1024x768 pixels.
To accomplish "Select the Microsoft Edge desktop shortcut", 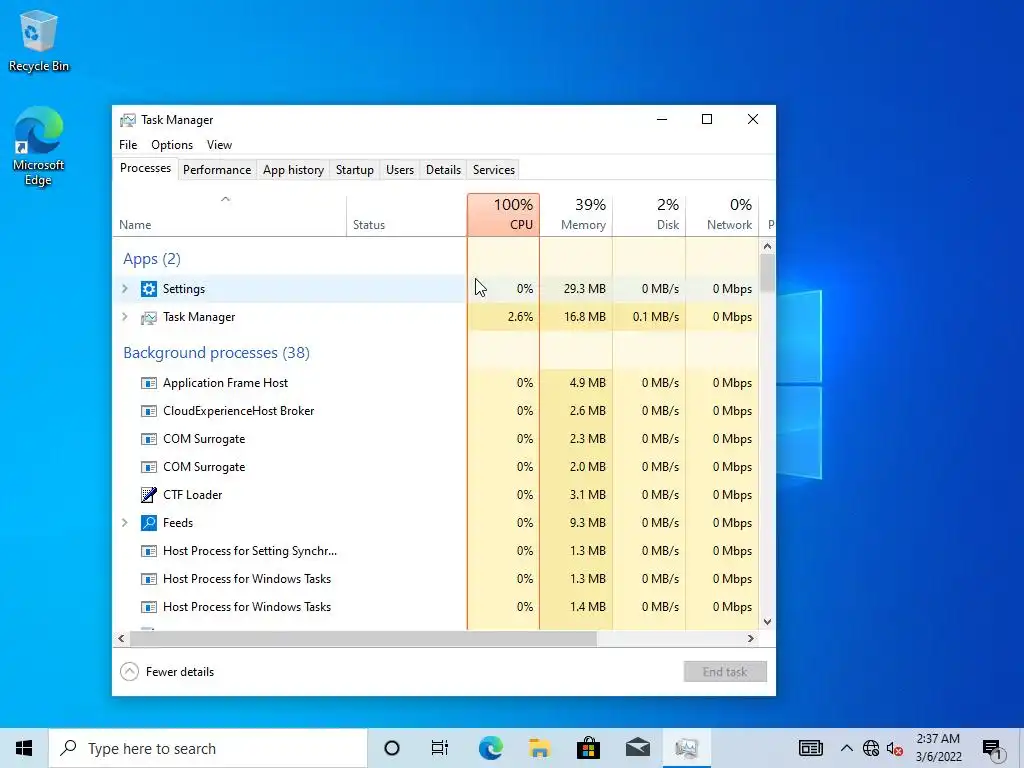I will (x=39, y=146).
